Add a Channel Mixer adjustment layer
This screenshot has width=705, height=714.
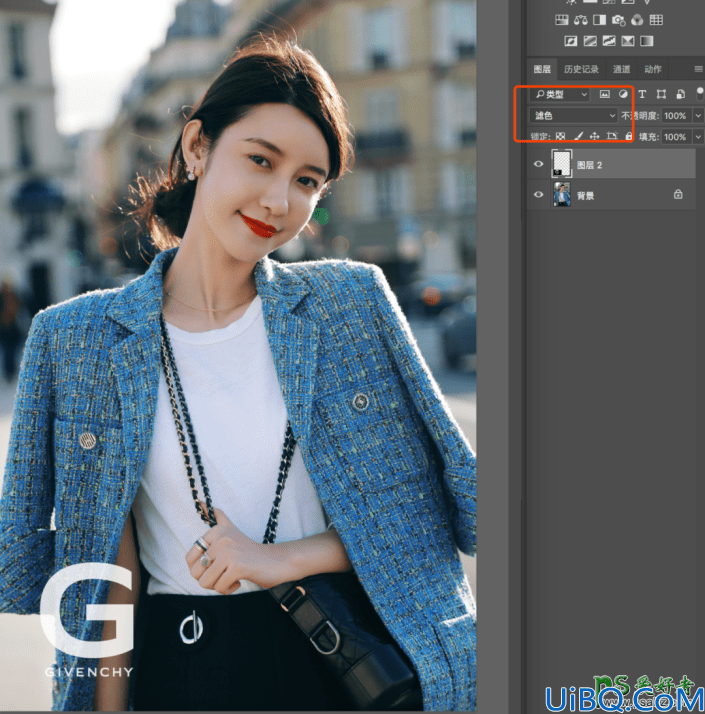pyautogui.click(x=637, y=20)
